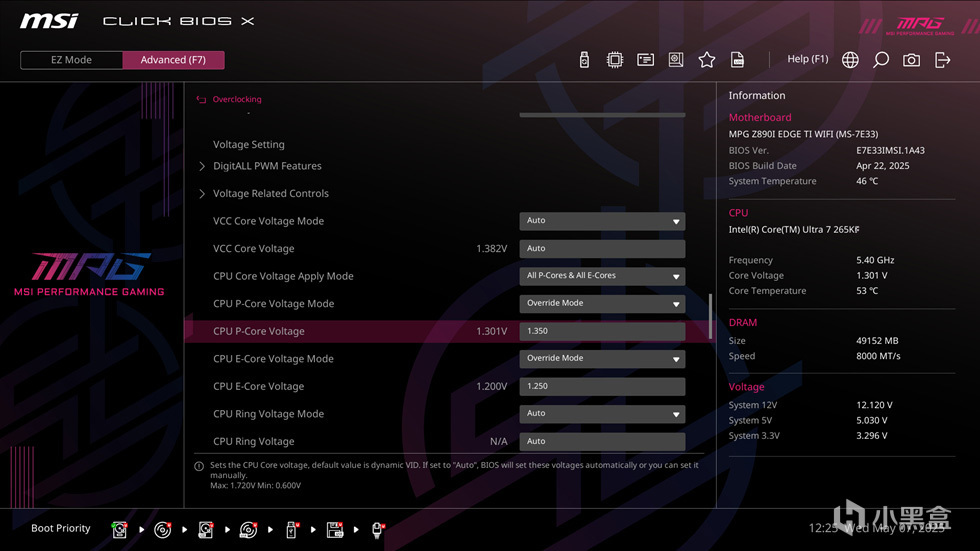Open the M-Flash USB update icon
Image resolution: width=980 pixels, height=551 pixels.
click(x=584, y=60)
